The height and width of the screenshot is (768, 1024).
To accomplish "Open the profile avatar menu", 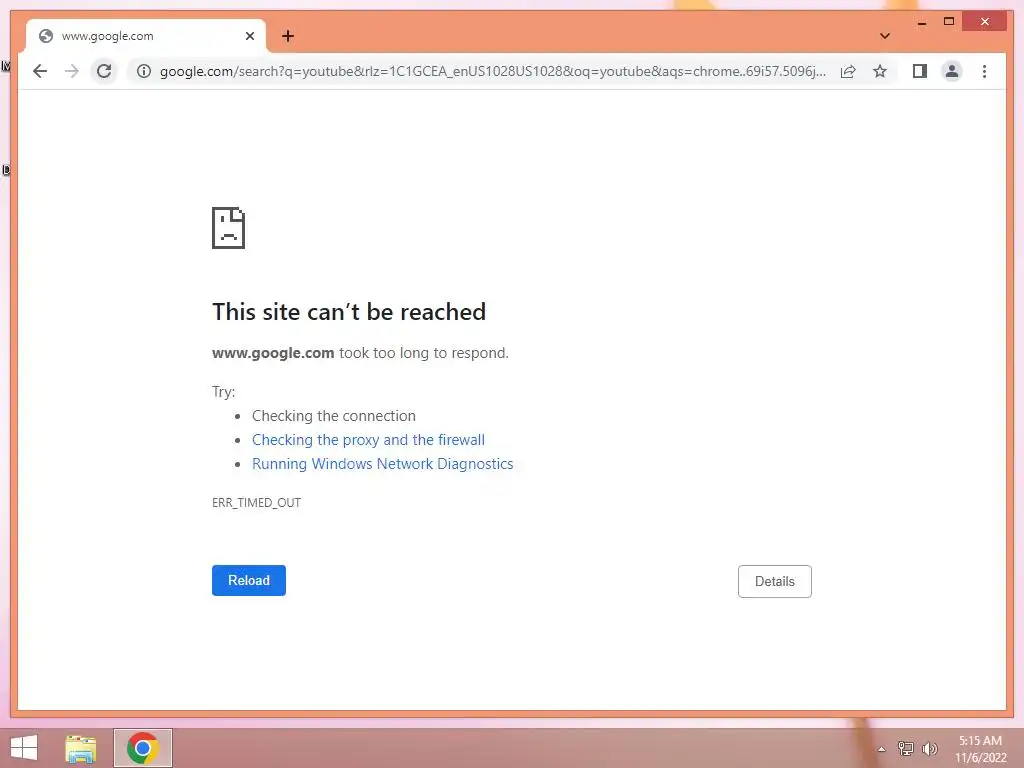I will [x=952, y=71].
